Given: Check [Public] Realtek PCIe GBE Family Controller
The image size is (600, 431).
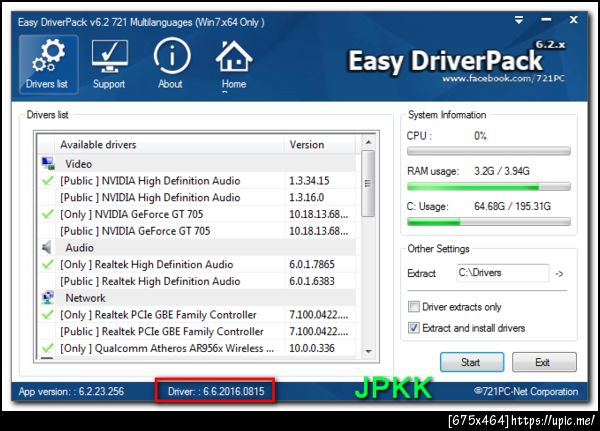Looking at the screenshot, I should [47, 331].
